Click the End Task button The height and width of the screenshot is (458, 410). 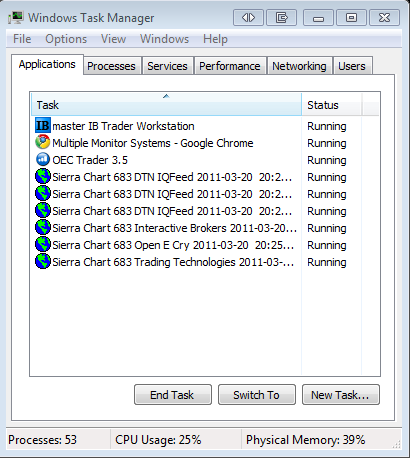173,395
